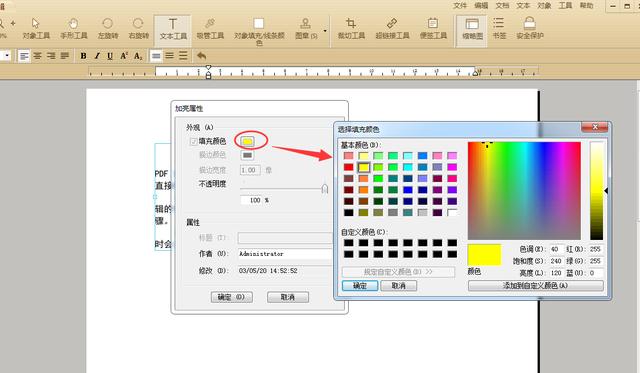640x373 pixels.
Task: Align text left in format bar
Action: 24,56
